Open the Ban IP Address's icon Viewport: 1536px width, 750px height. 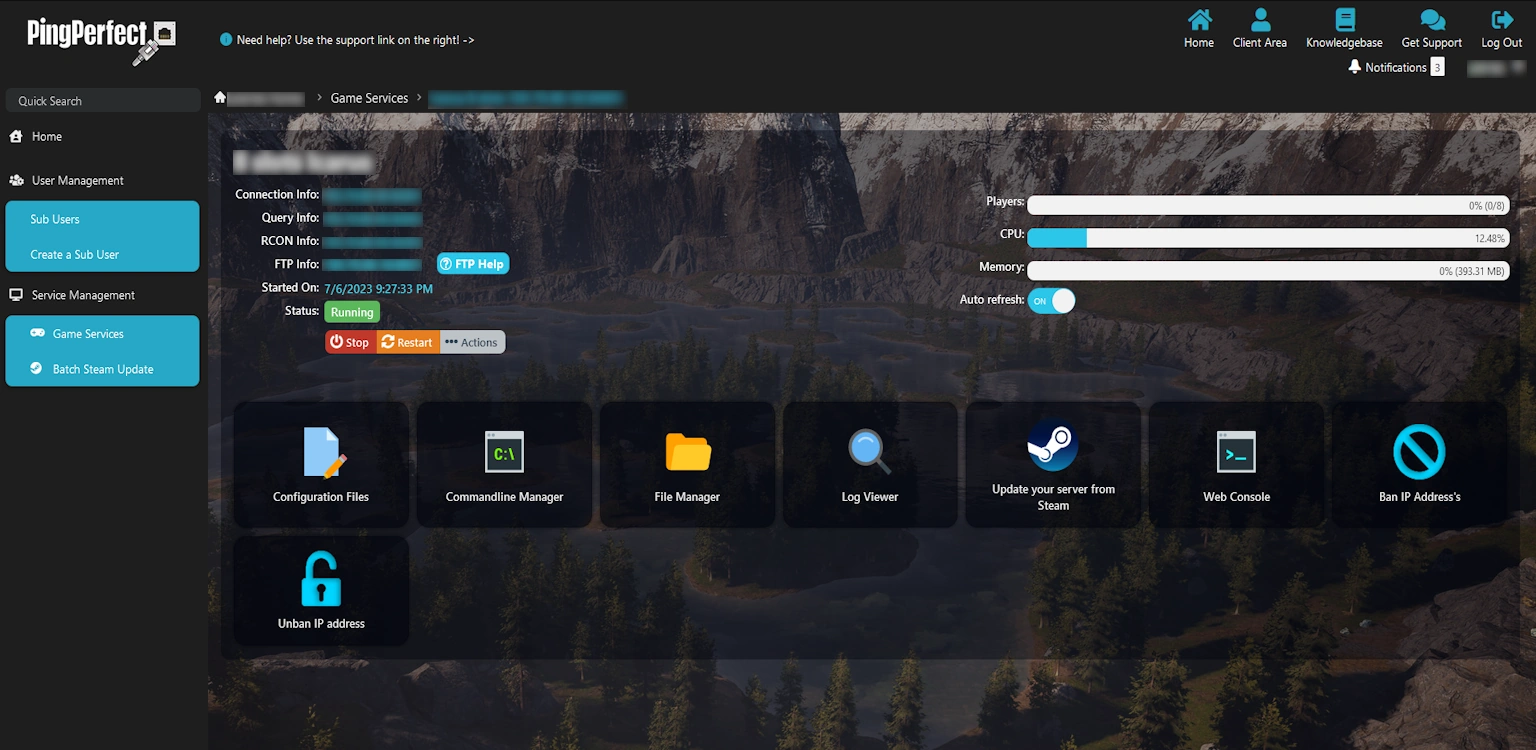(1419, 452)
